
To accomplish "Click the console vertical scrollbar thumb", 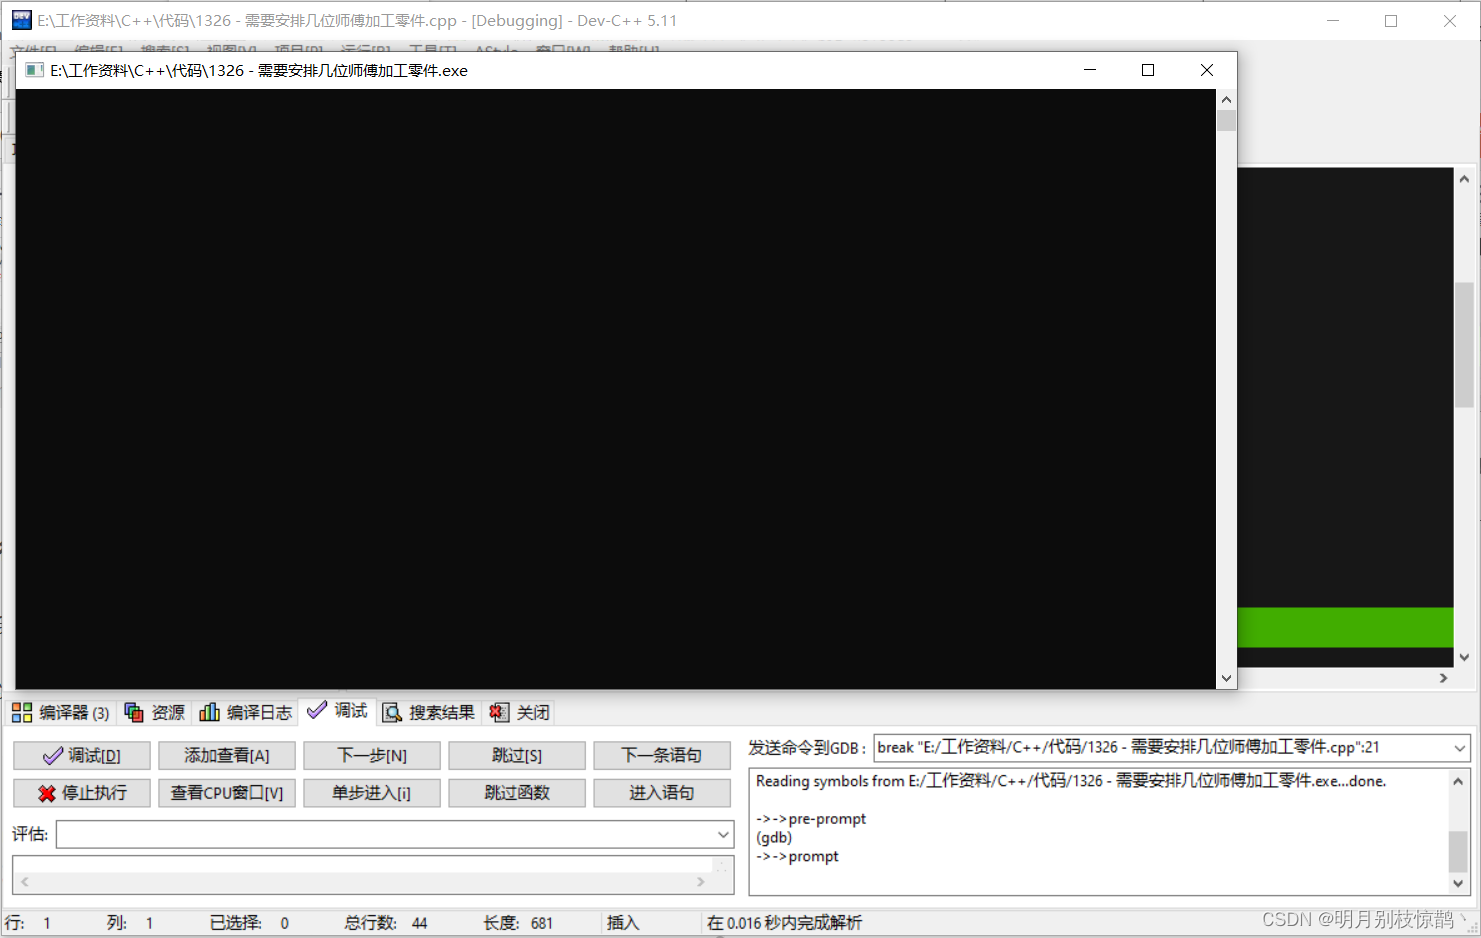I will point(1227,121).
